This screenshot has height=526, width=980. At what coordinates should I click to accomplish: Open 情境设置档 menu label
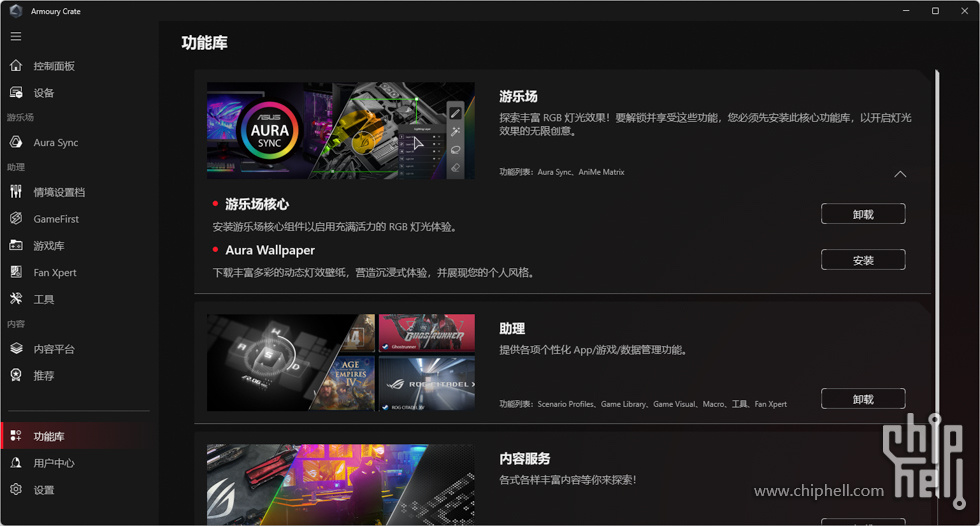coord(59,192)
